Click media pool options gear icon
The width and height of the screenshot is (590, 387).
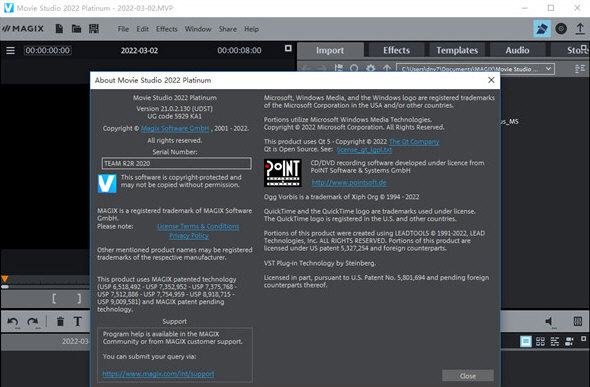click(371, 69)
